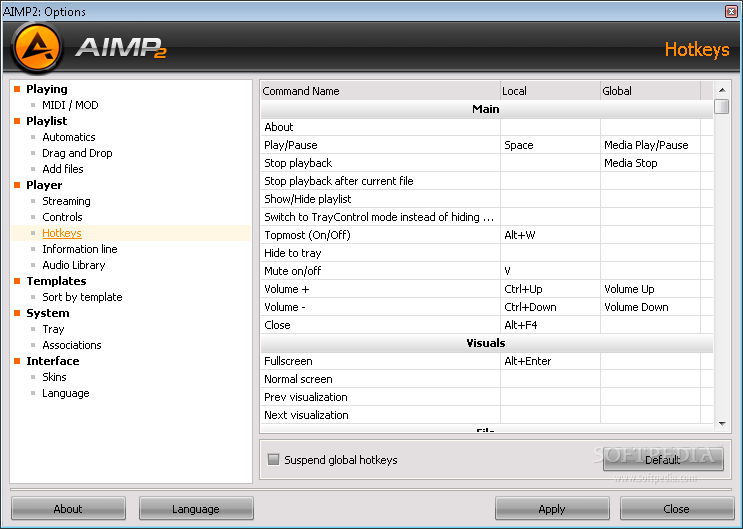
Task: Click the scrollbar down arrow in hotkeys list
Action: click(722, 424)
